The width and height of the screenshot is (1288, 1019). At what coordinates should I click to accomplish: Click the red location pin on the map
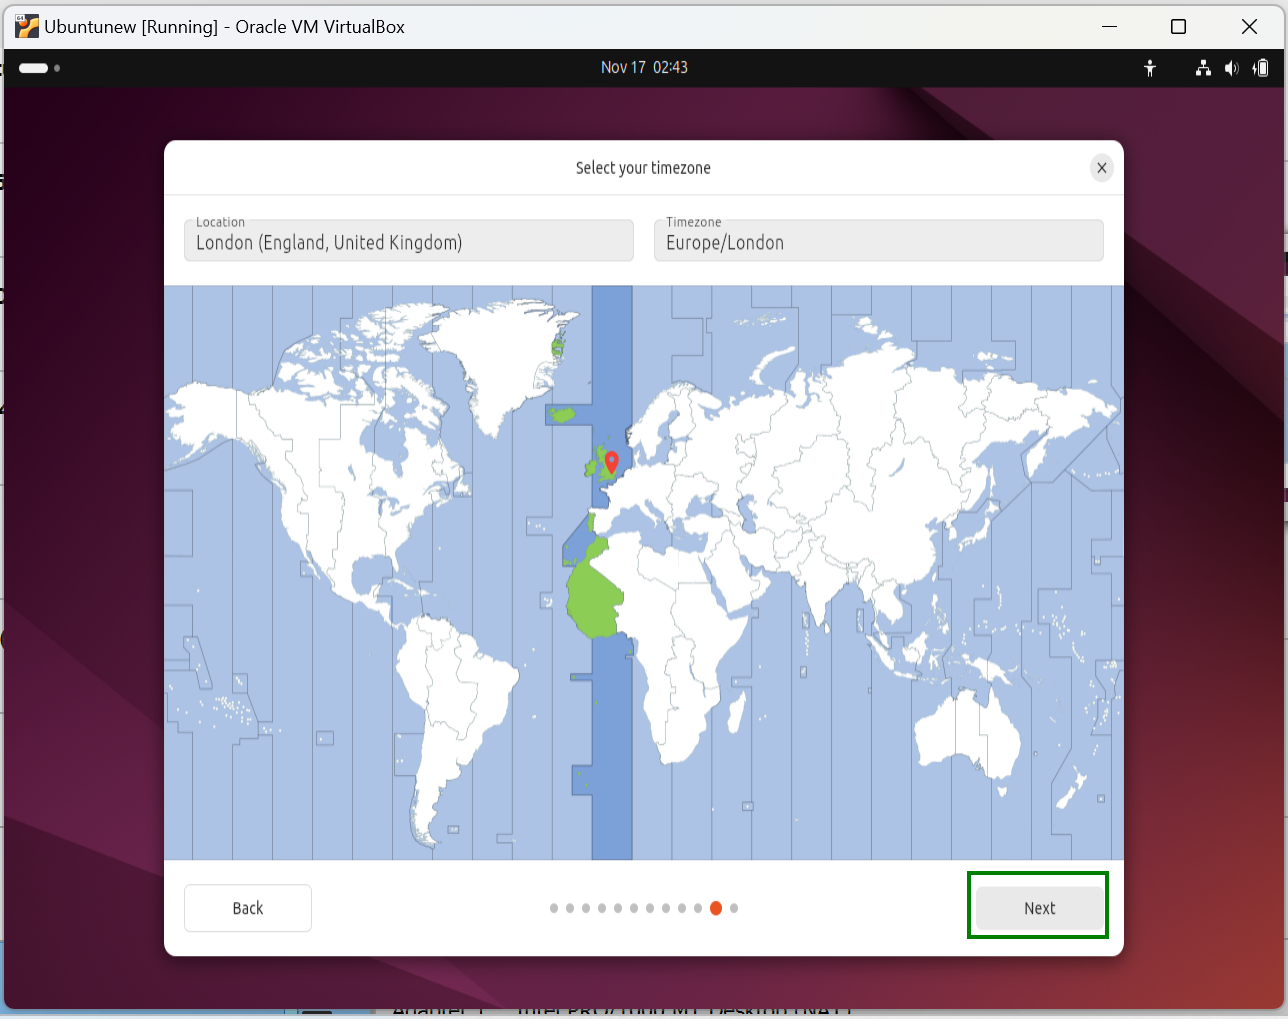(x=612, y=462)
